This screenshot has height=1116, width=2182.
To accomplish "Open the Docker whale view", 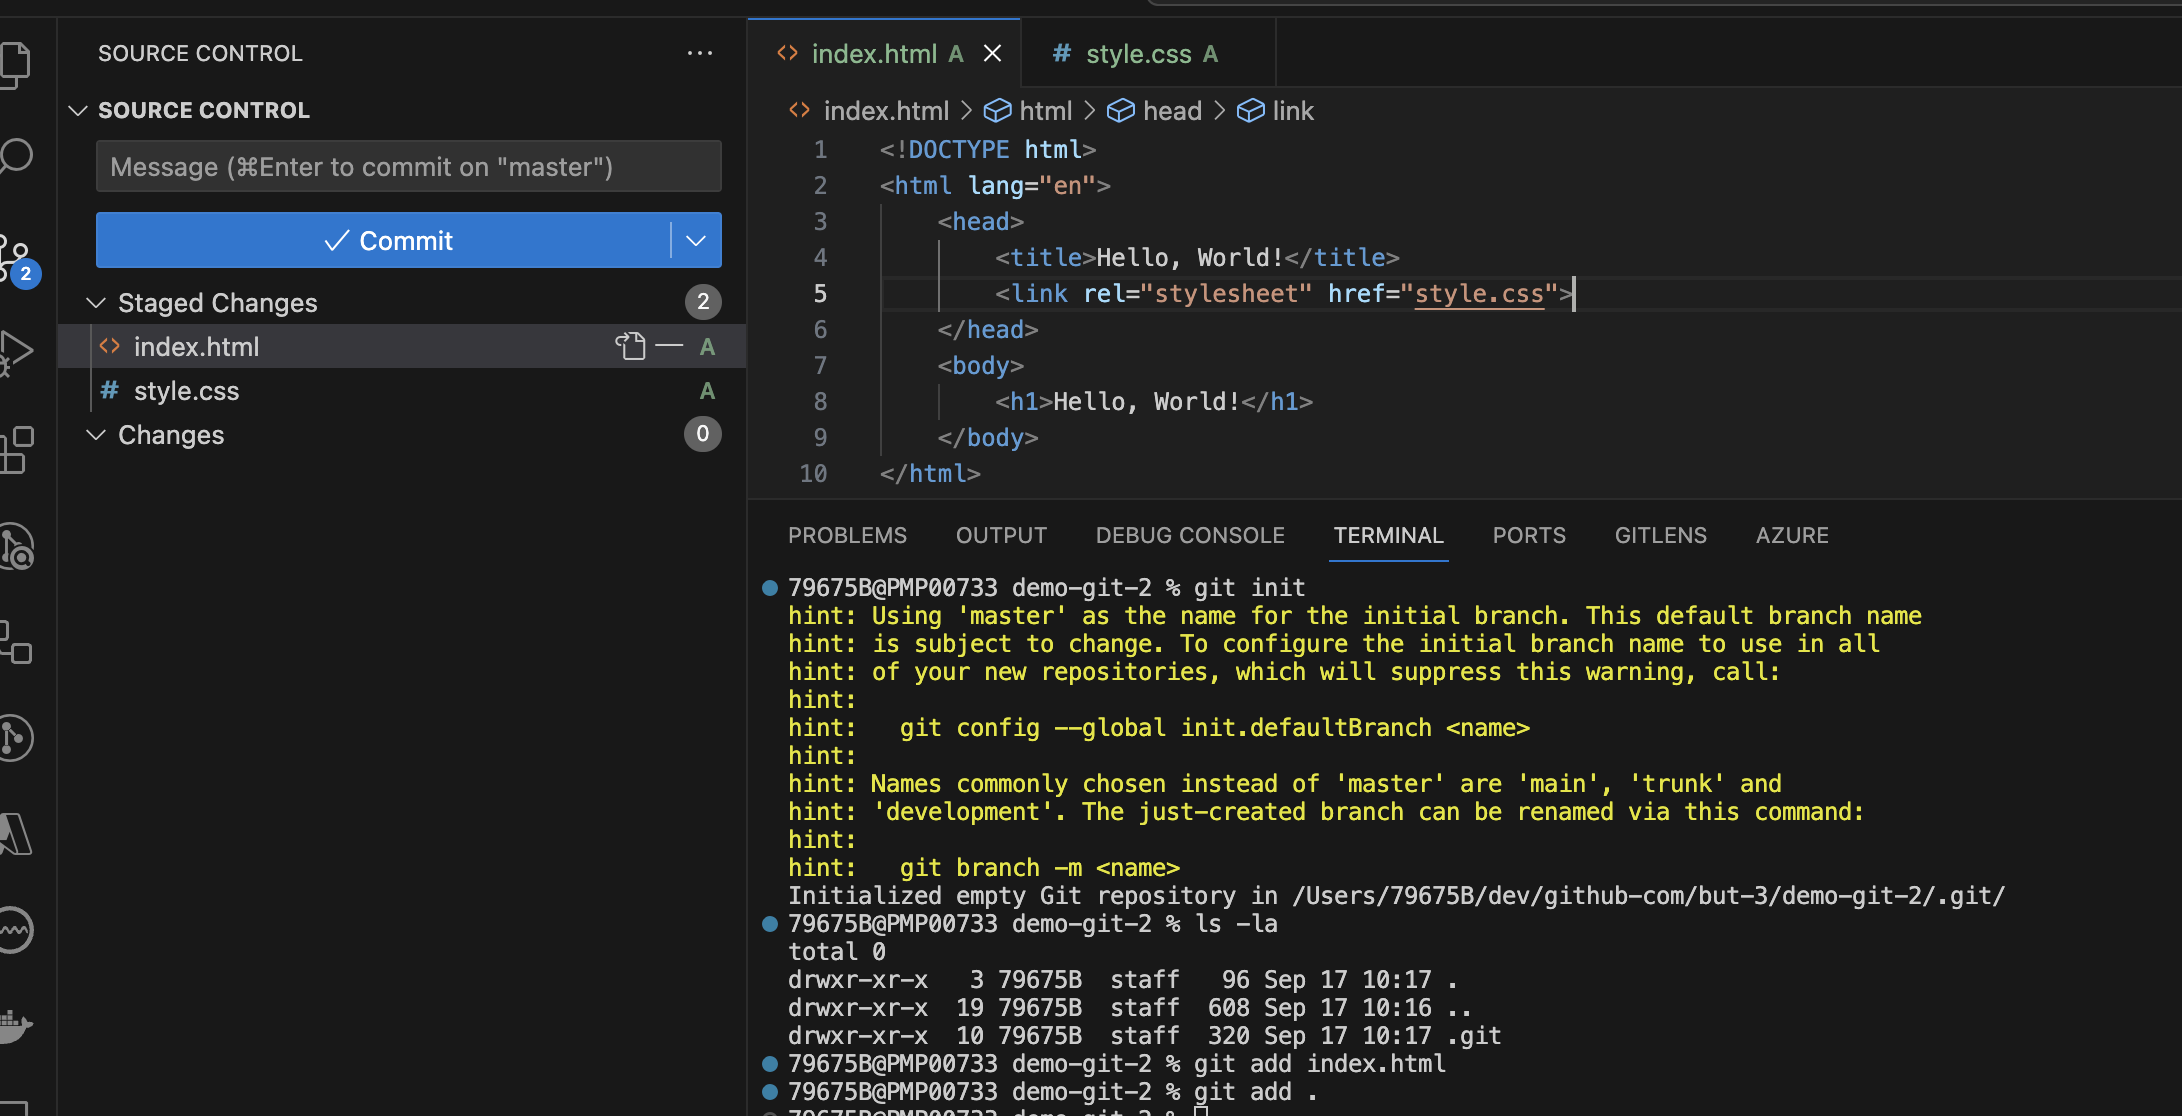I will (14, 1026).
